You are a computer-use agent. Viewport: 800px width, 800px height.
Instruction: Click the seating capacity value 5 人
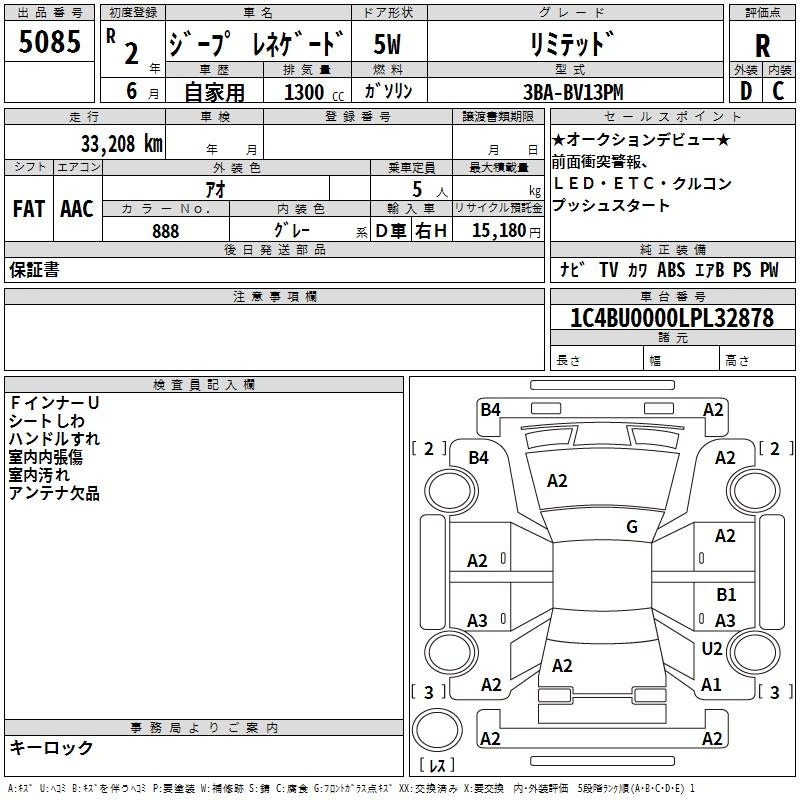[x=430, y=190]
